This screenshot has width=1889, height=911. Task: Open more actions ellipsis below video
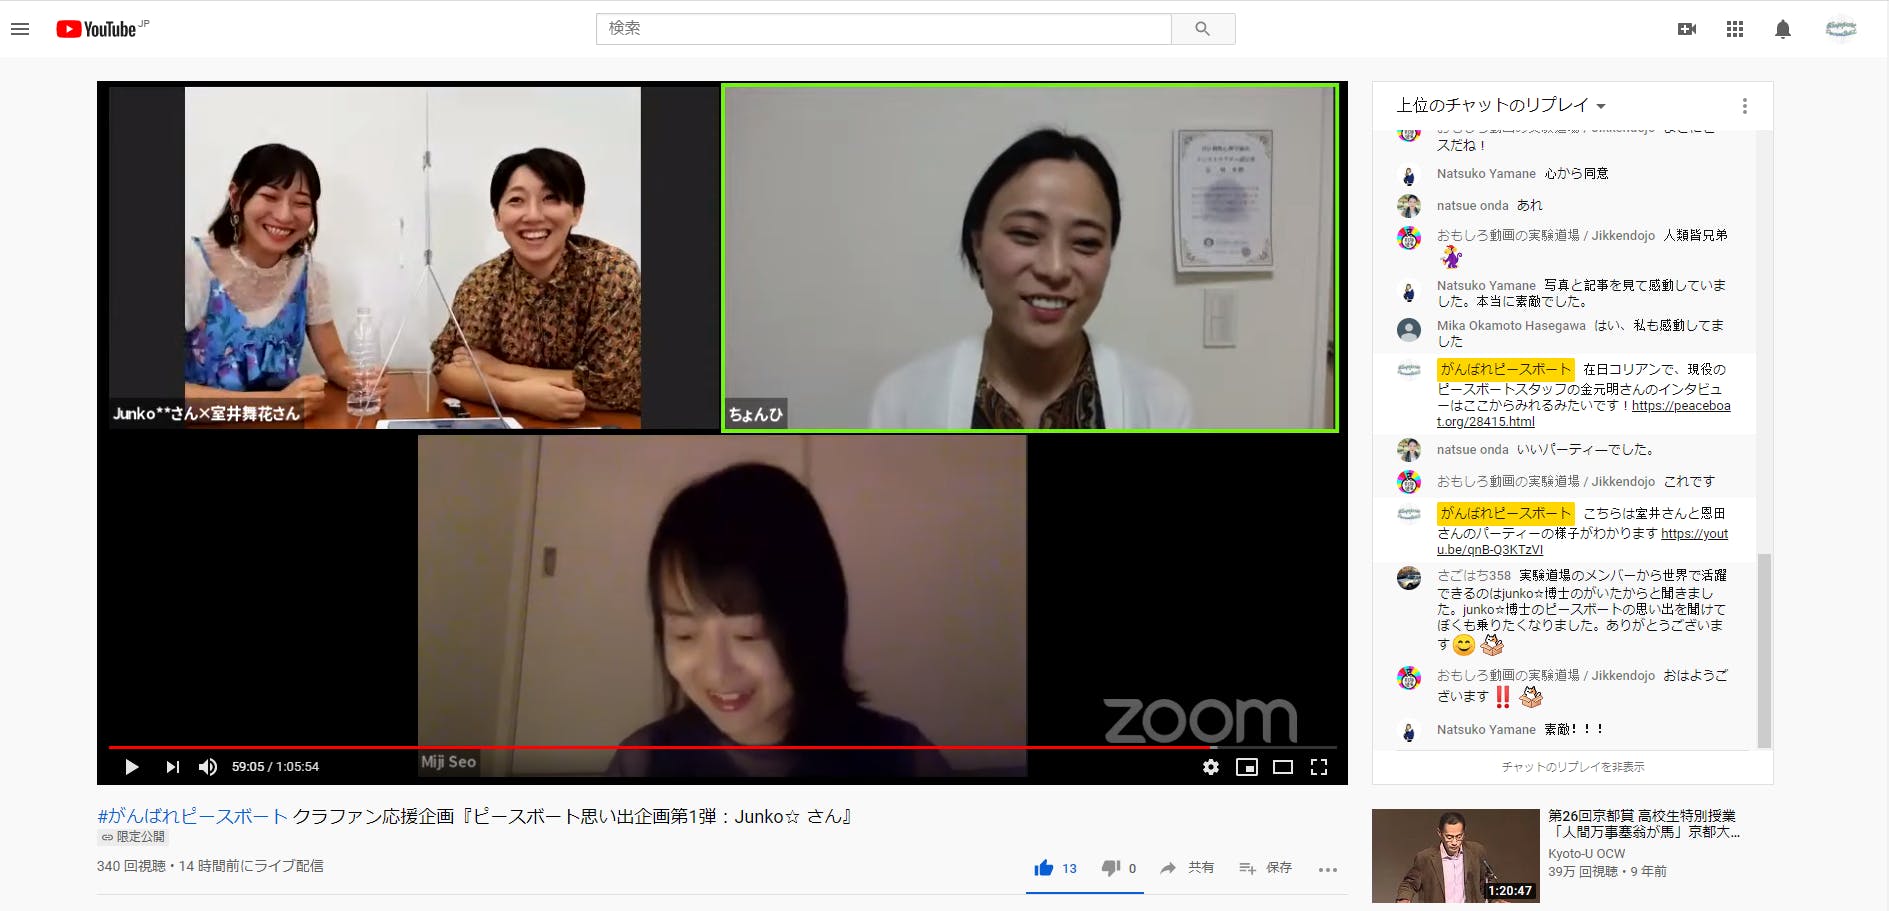[x=1327, y=869]
